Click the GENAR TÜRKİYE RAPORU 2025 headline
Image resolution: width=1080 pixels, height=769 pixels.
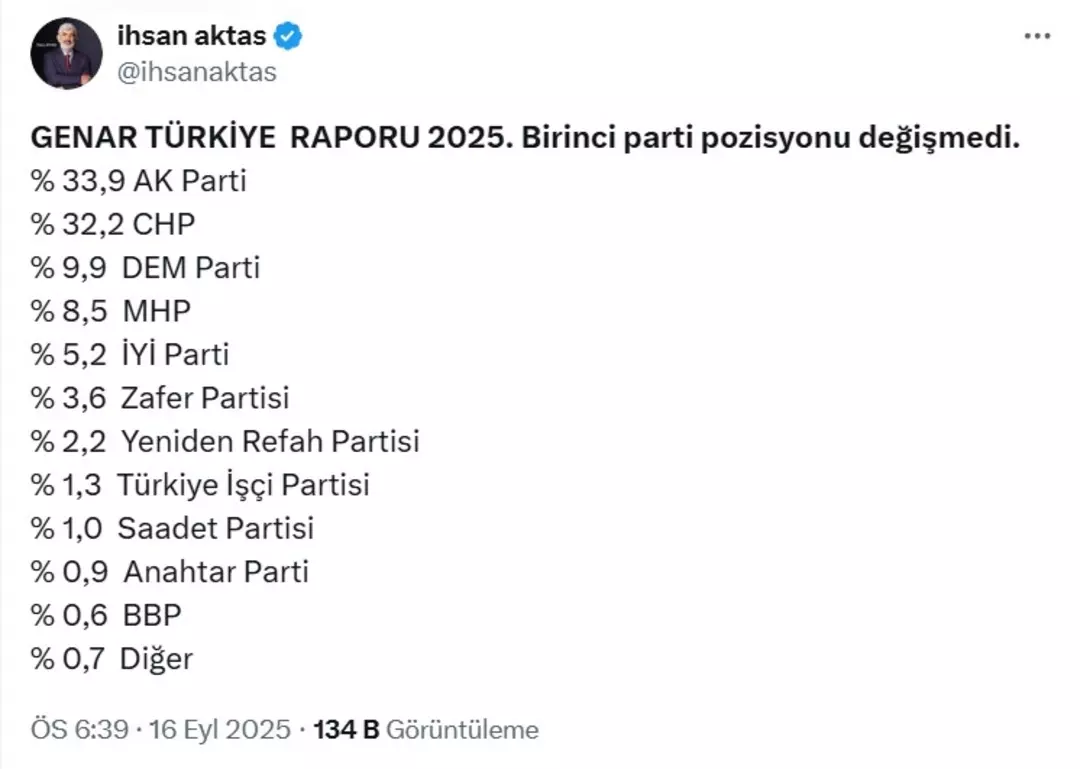[525, 138]
